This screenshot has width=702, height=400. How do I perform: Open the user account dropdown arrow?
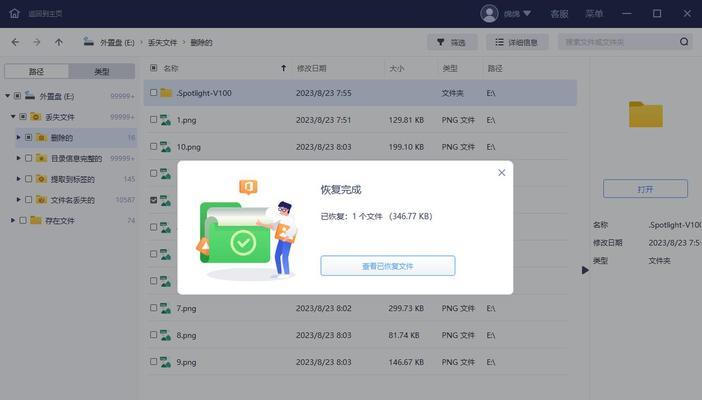(x=527, y=13)
